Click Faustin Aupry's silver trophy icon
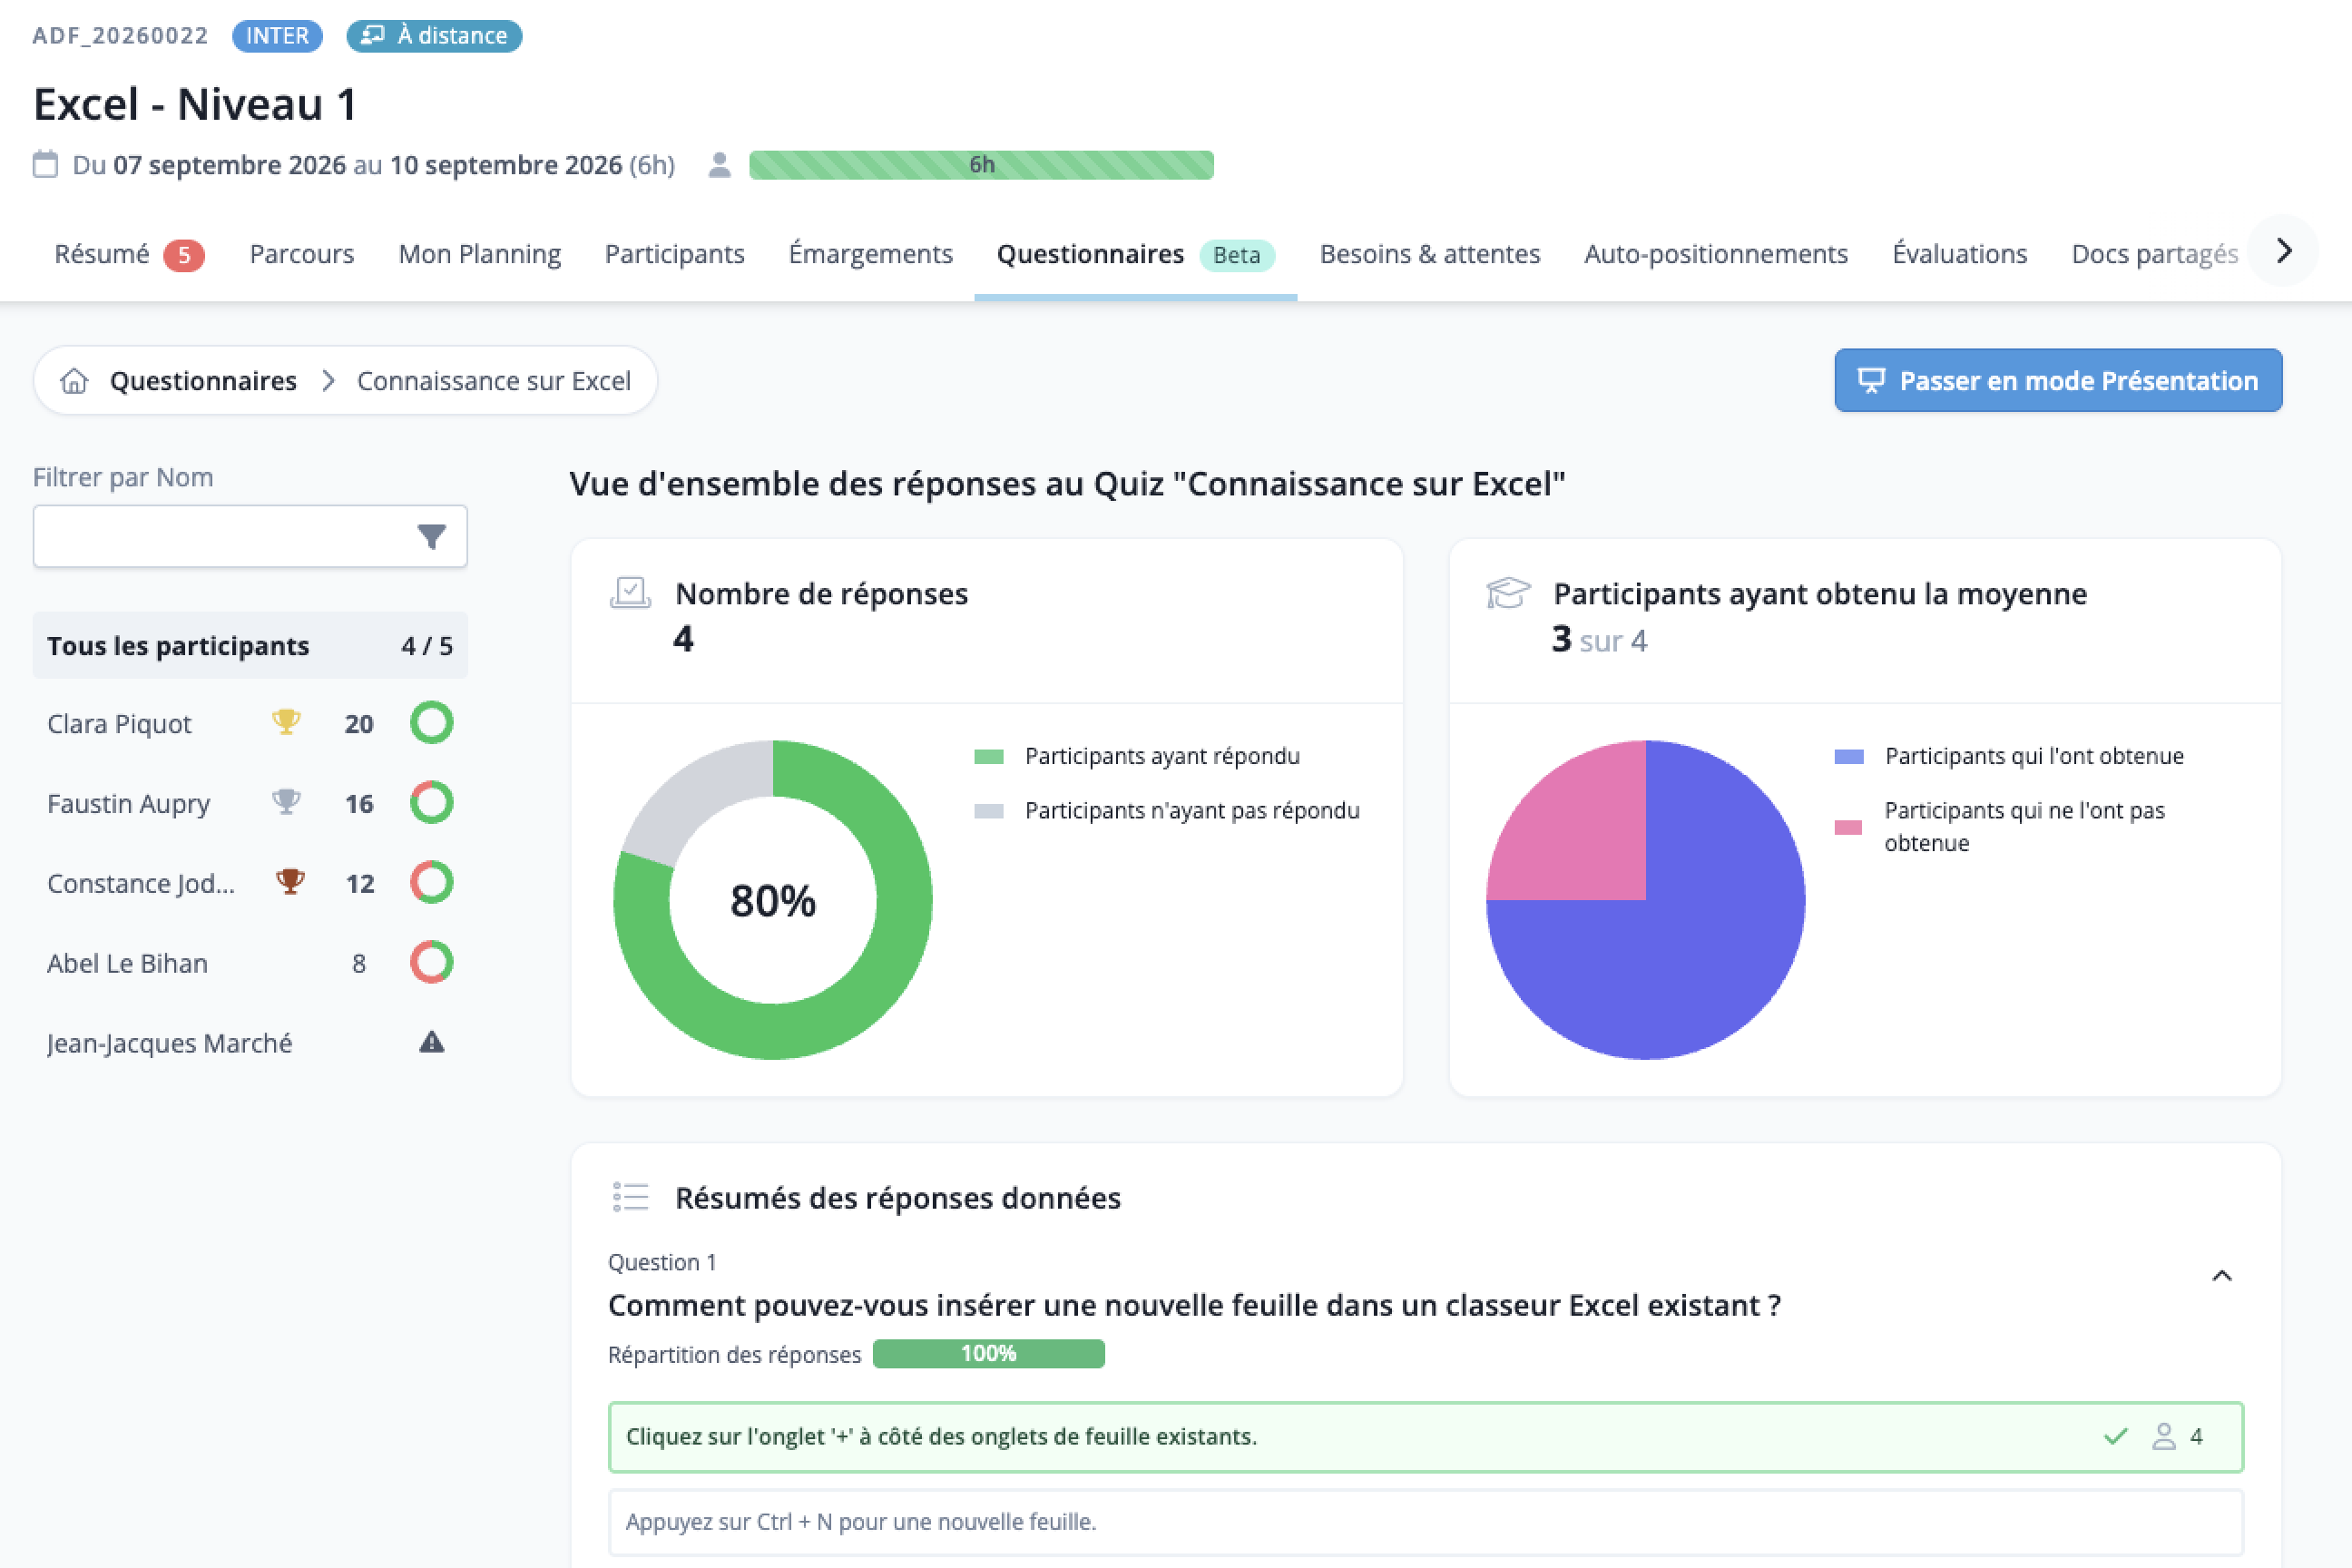The height and width of the screenshot is (1568, 2352). tap(286, 802)
